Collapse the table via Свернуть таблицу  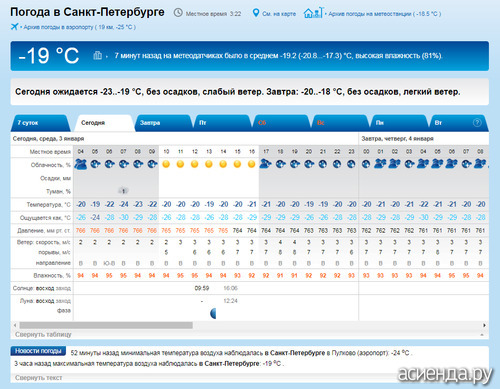43,334
